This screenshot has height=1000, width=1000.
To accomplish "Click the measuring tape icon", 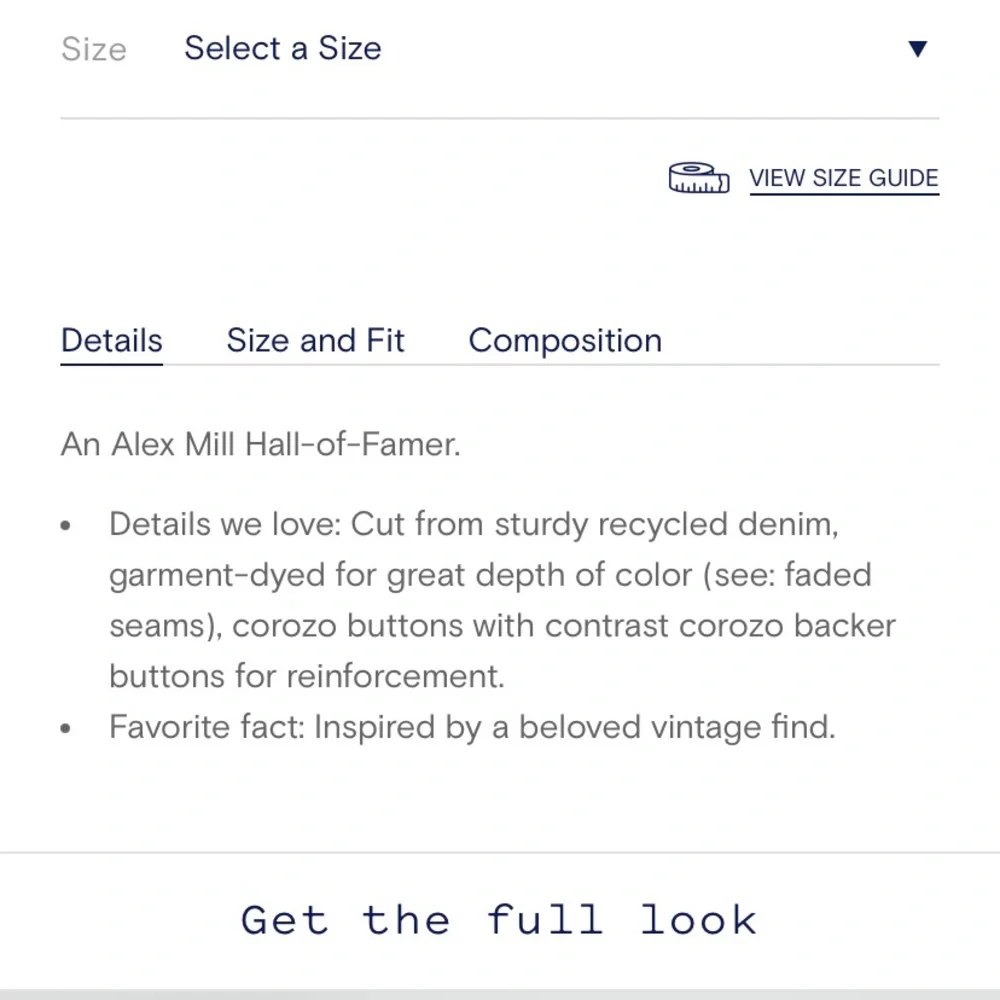I will click(698, 178).
